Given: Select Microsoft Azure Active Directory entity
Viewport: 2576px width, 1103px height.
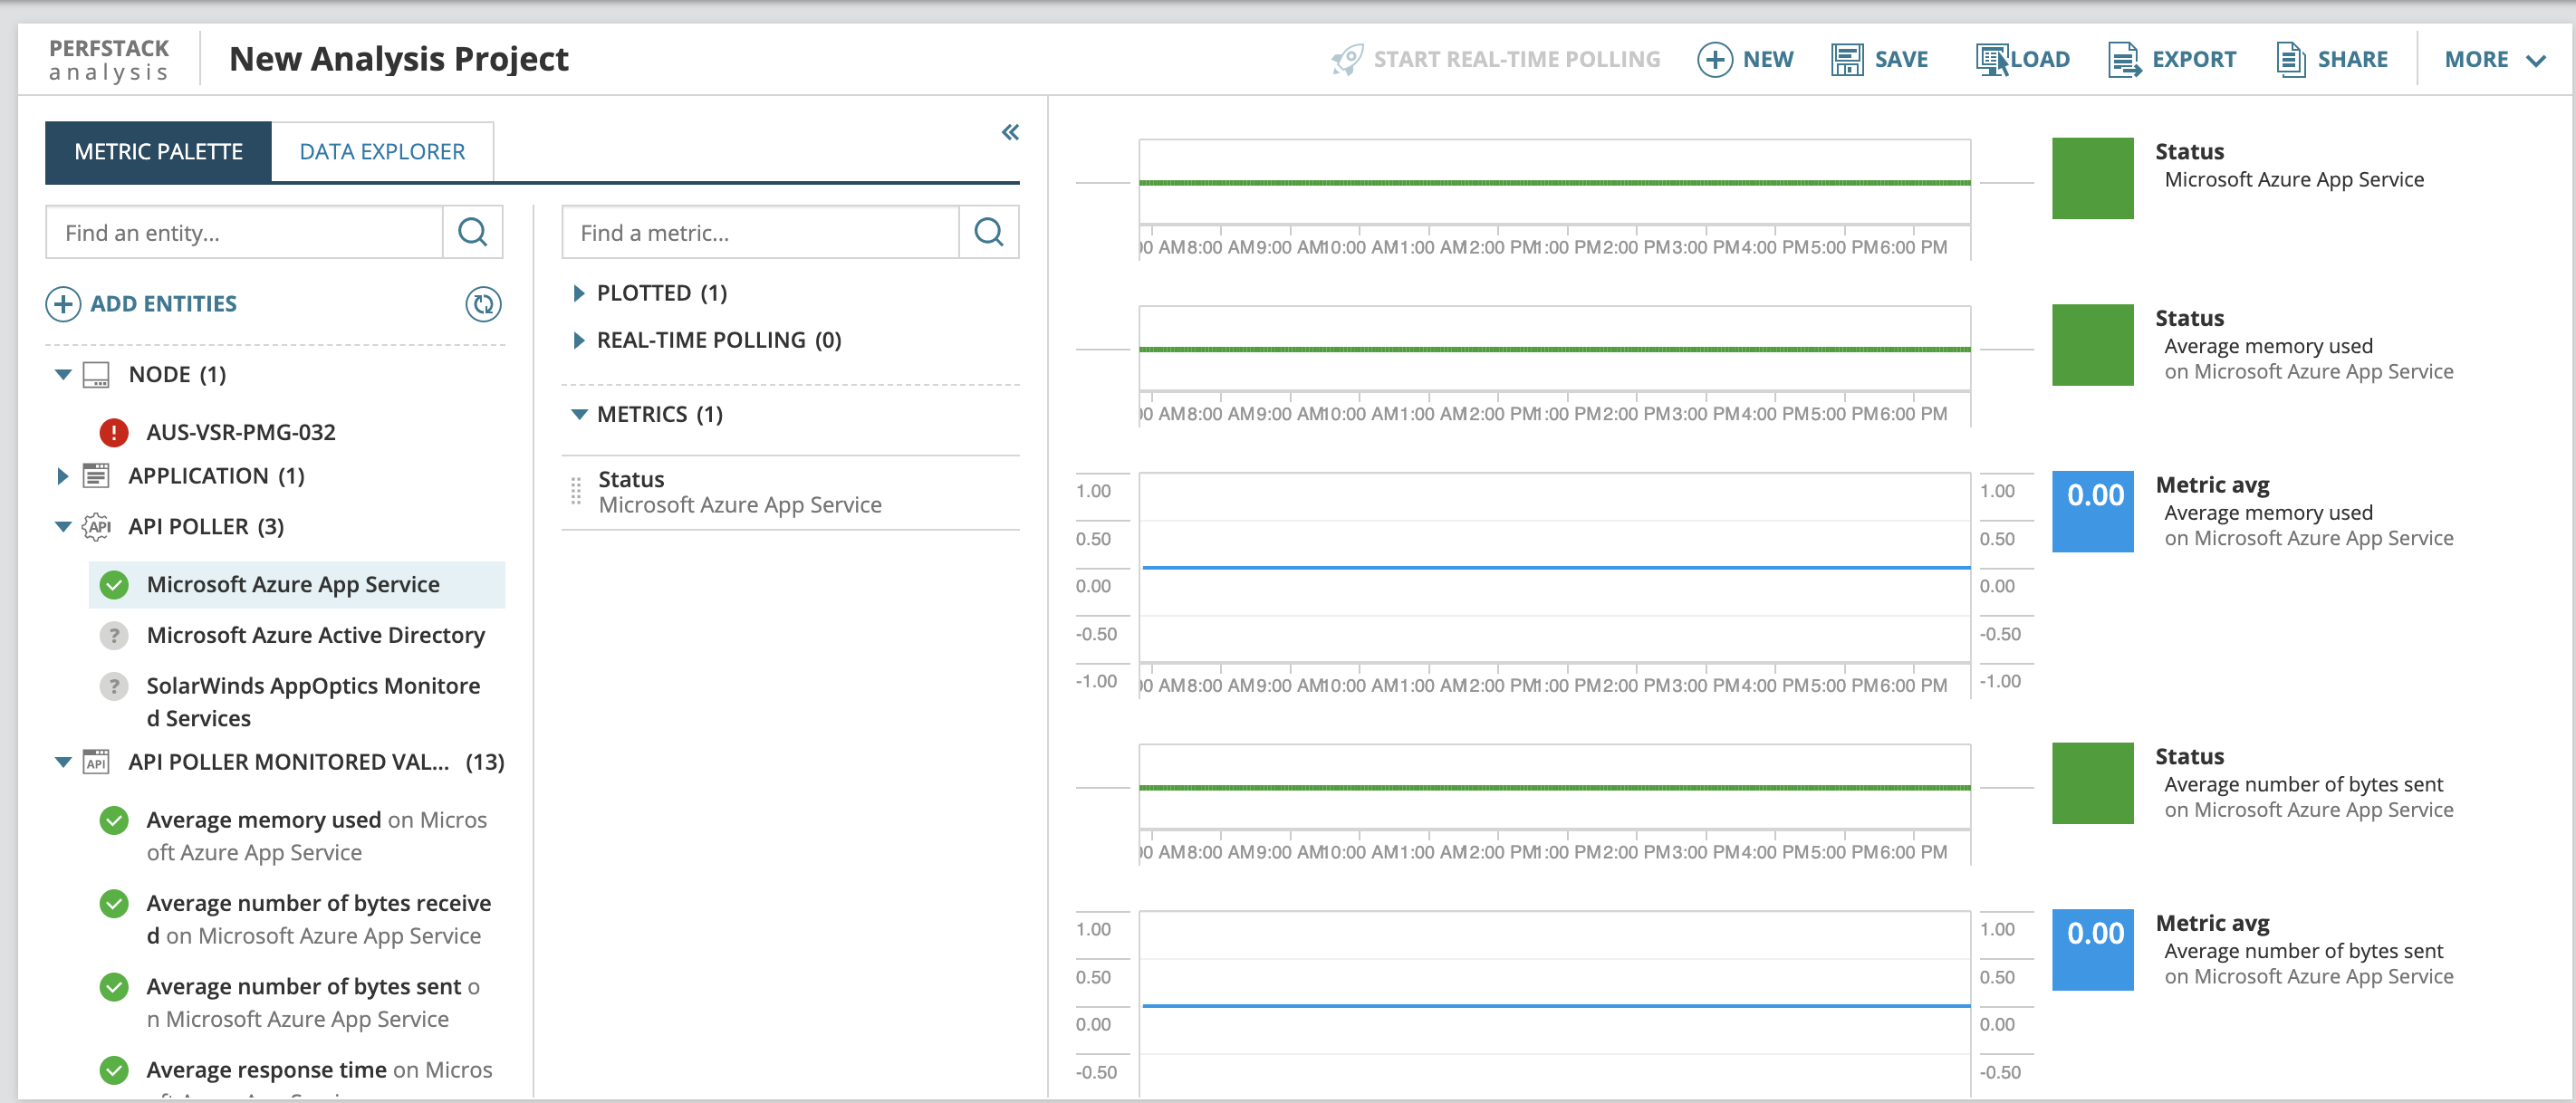Looking at the screenshot, I should [x=315, y=635].
